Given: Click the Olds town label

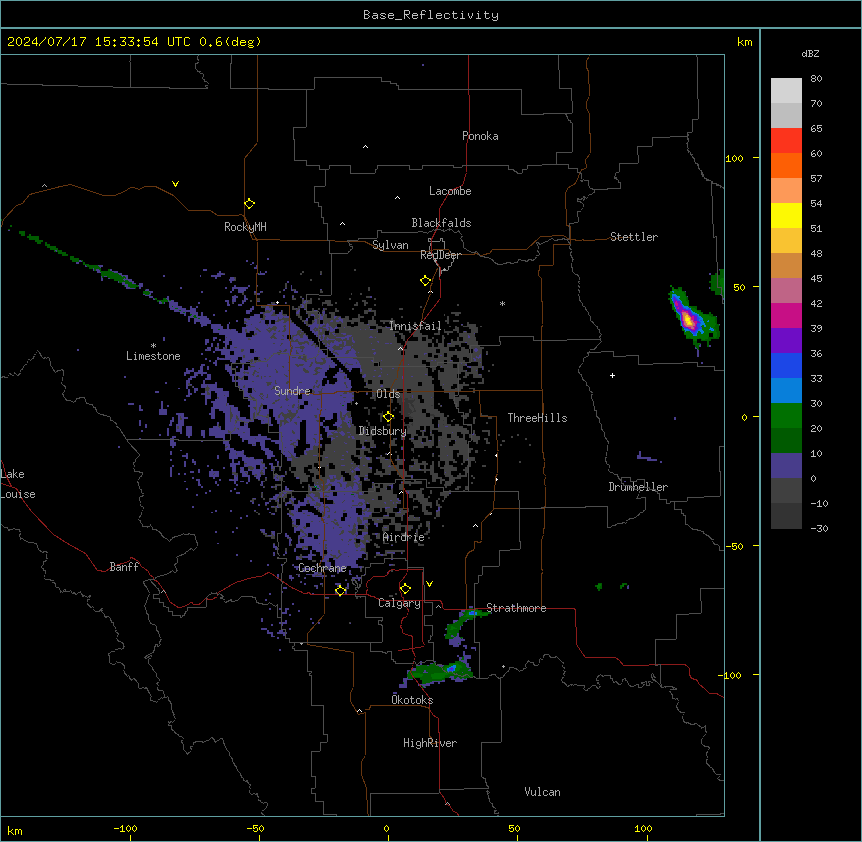Looking at the screenshot, I should pos(388,394).
